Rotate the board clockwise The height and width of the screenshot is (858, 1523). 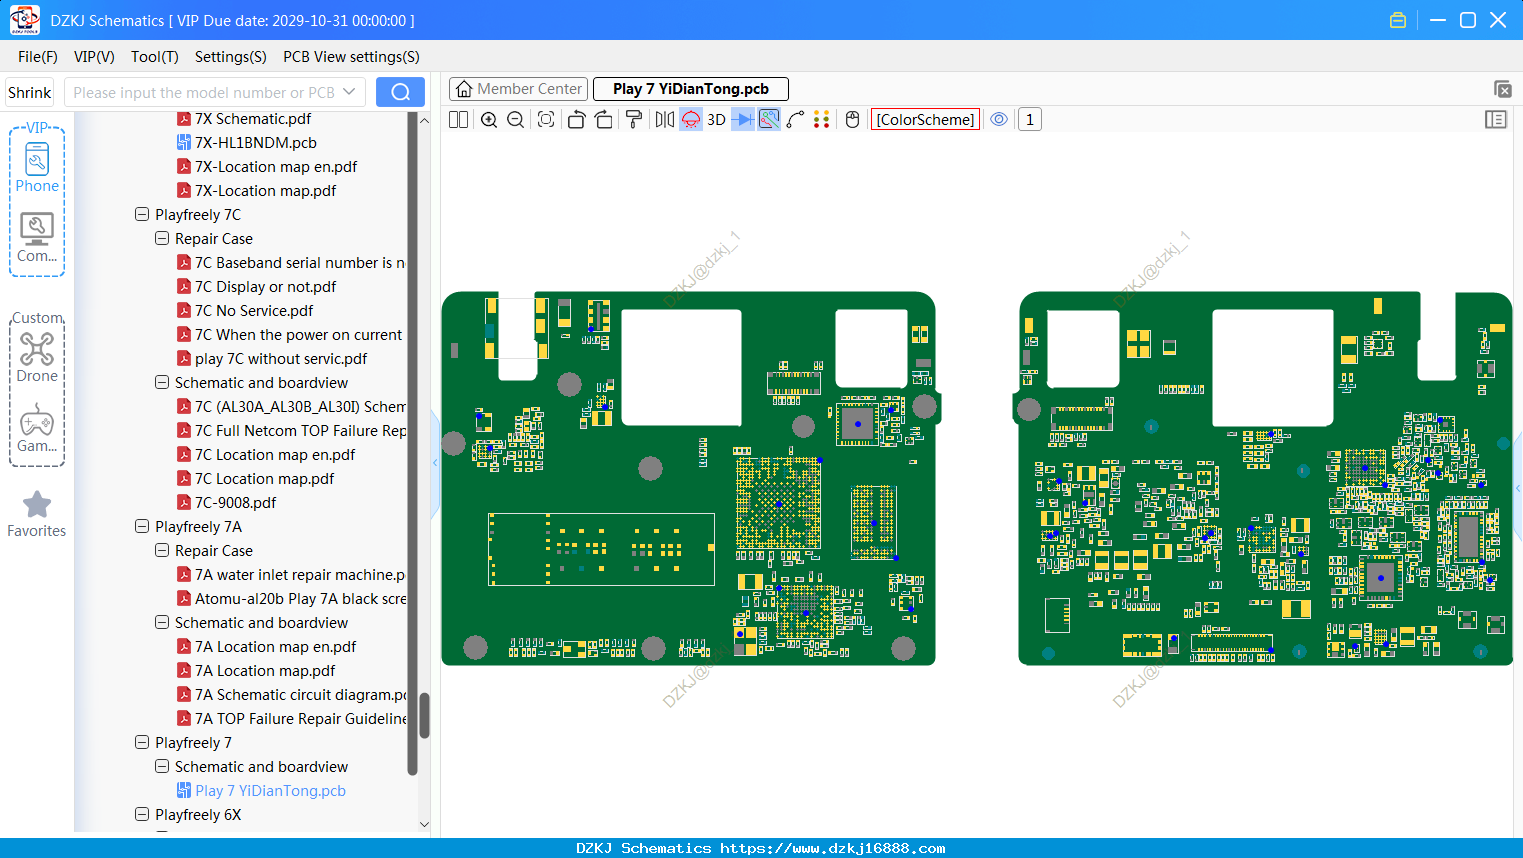[x=603, y=120]
